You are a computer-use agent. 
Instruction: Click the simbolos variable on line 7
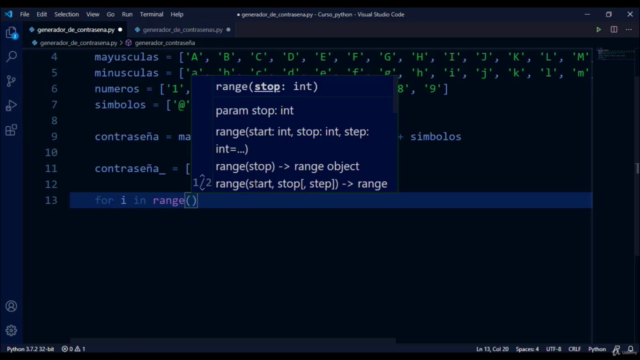[120, 105]
